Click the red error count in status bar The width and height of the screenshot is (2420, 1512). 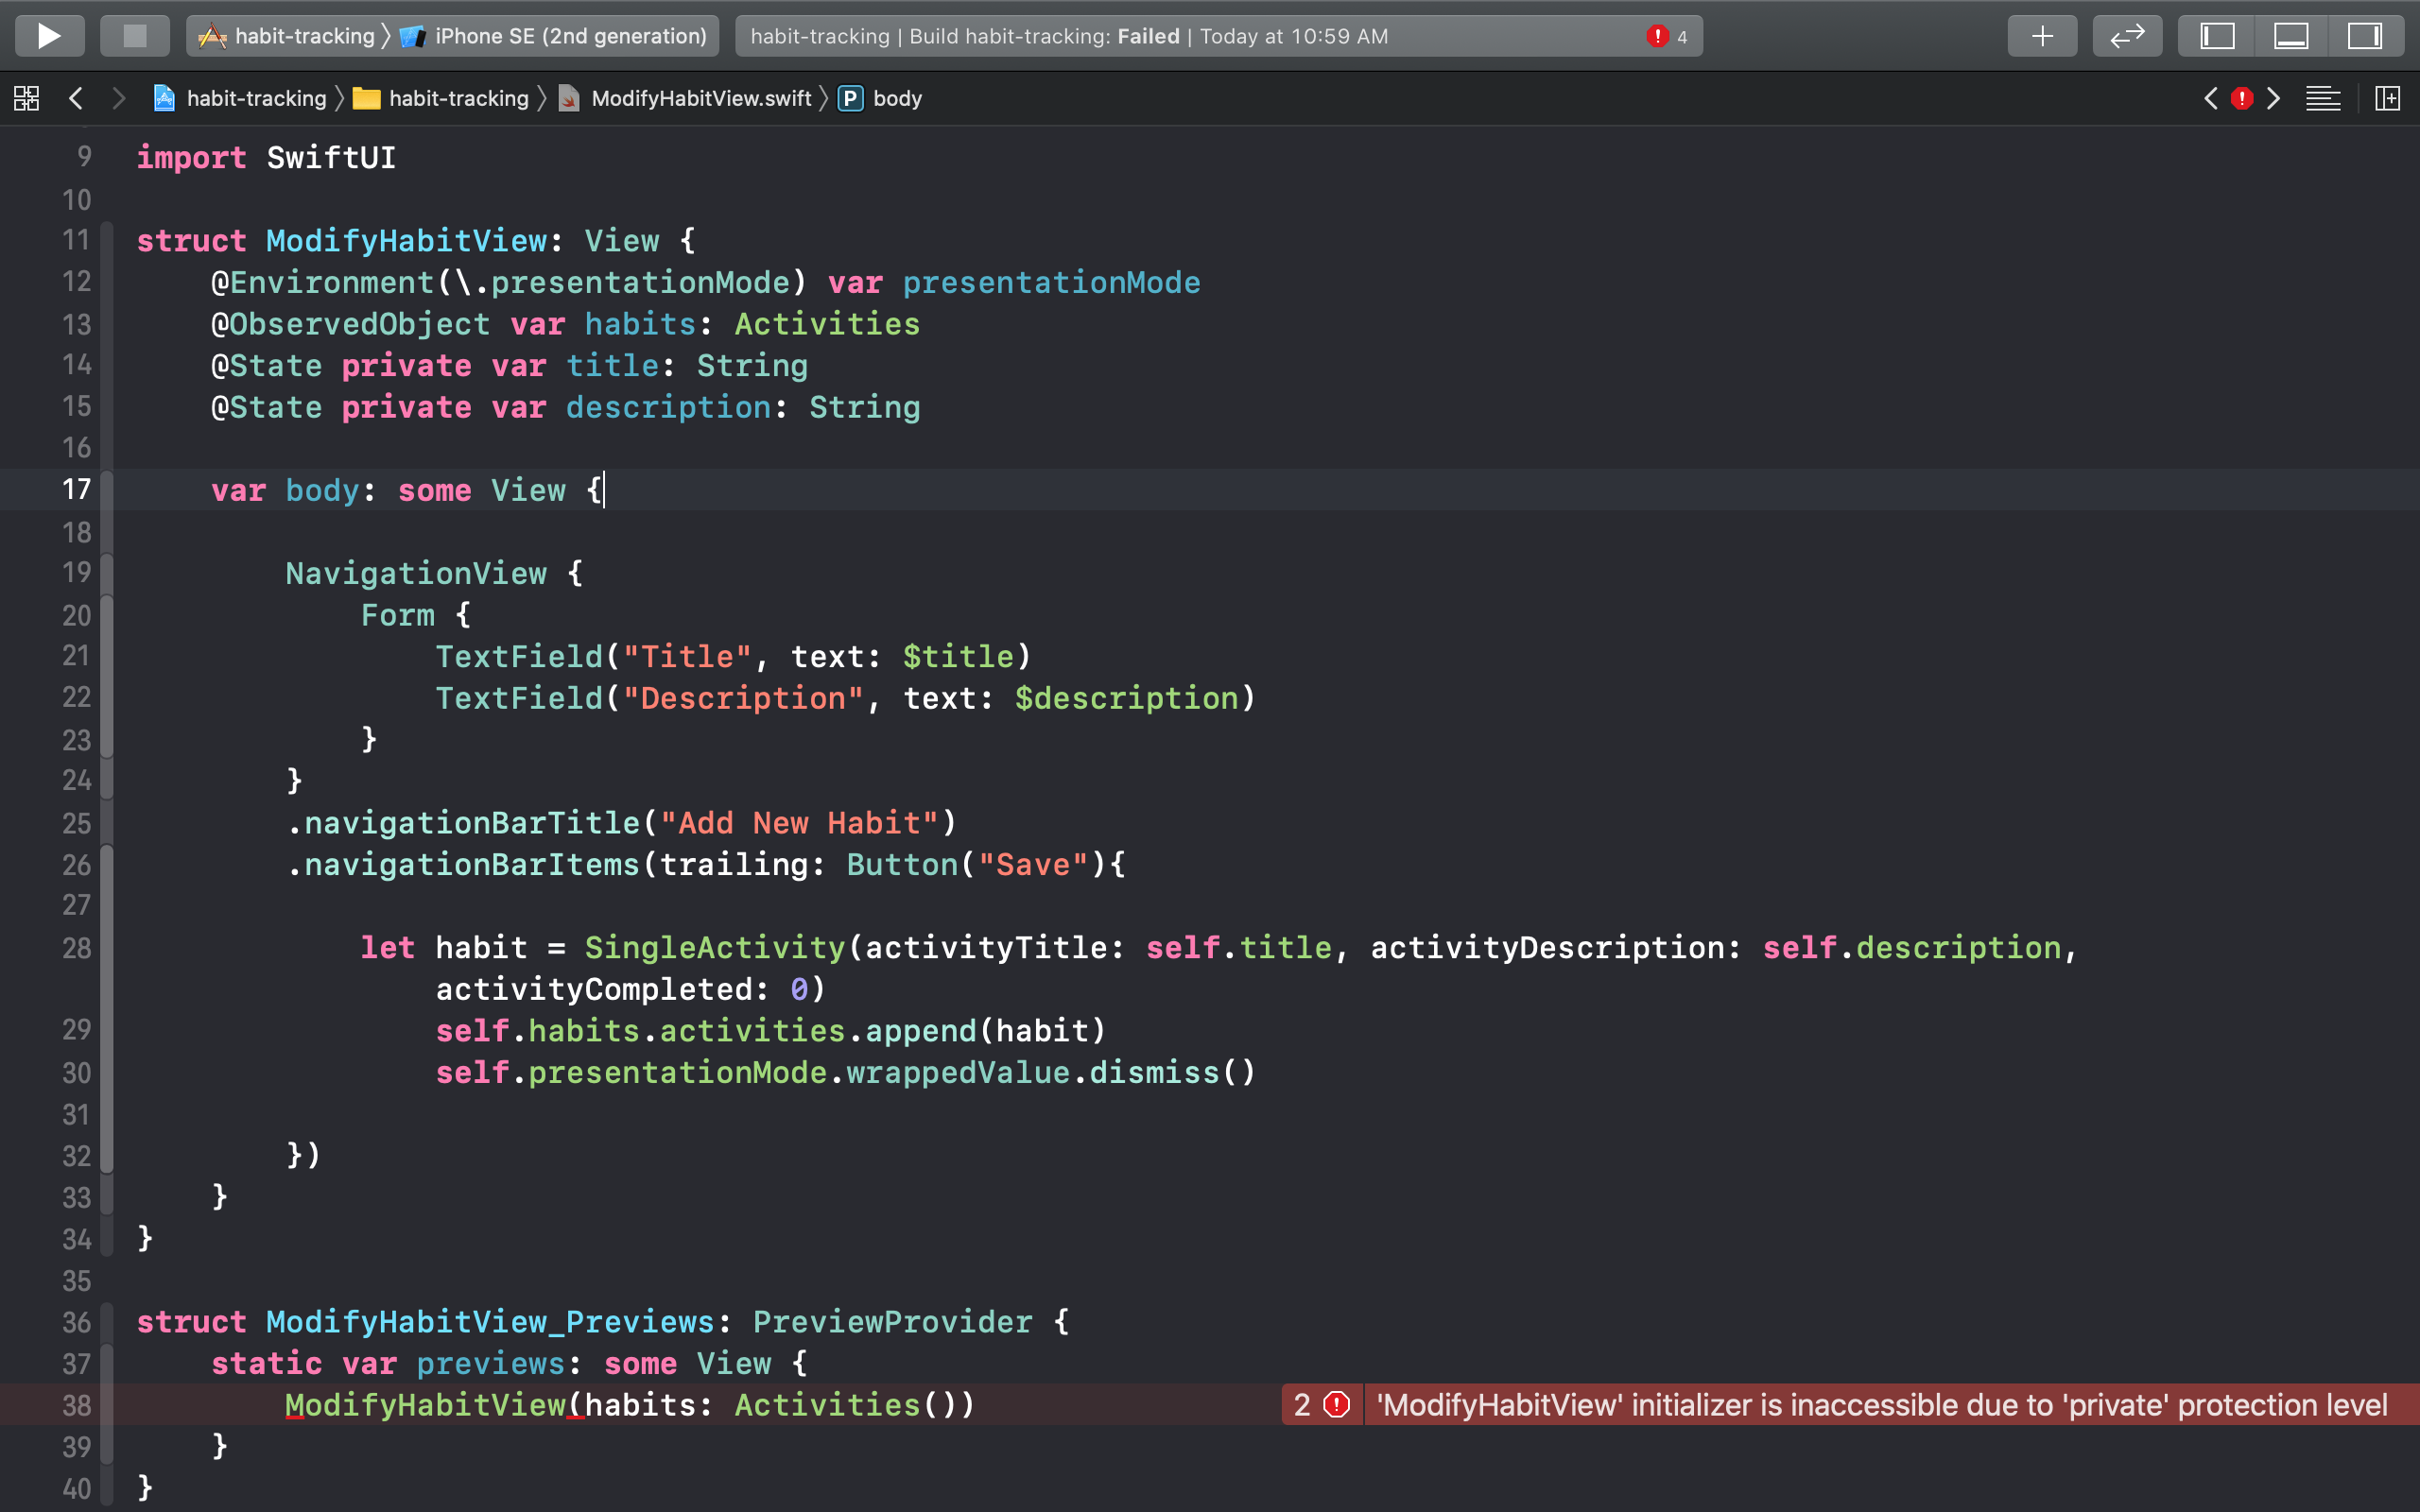coord(1667,36)
